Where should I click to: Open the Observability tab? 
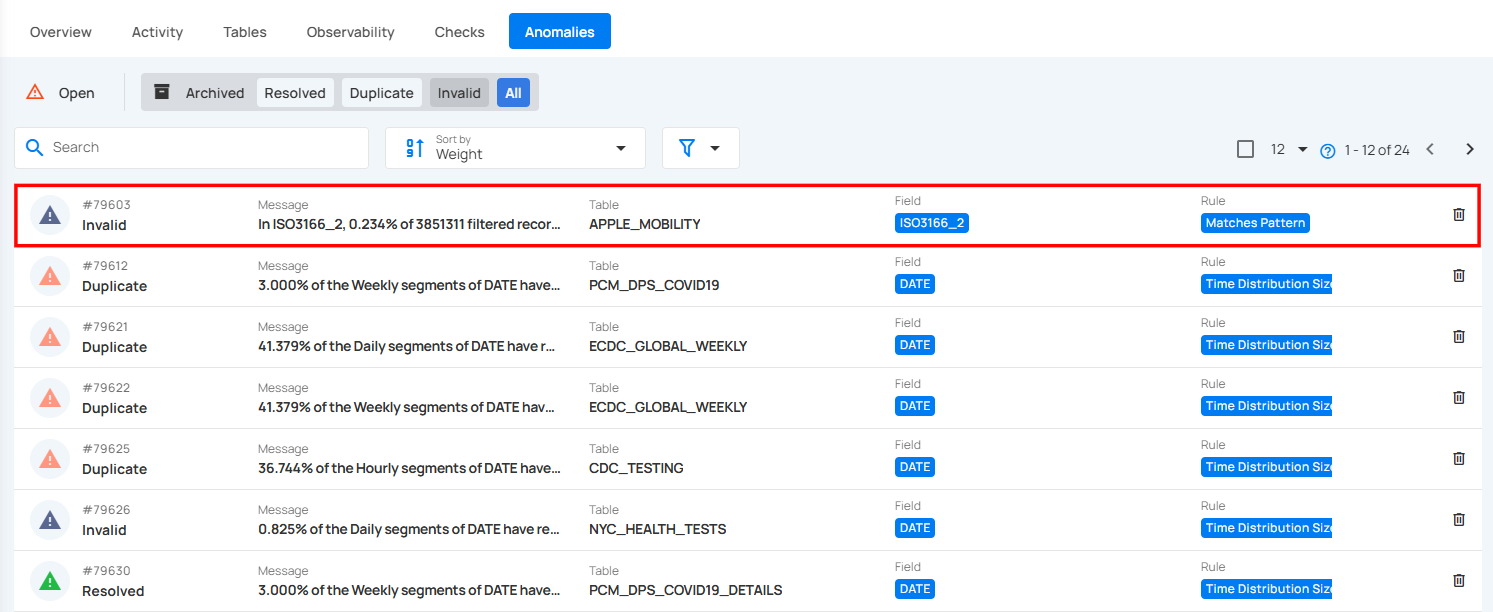point(350,32)
